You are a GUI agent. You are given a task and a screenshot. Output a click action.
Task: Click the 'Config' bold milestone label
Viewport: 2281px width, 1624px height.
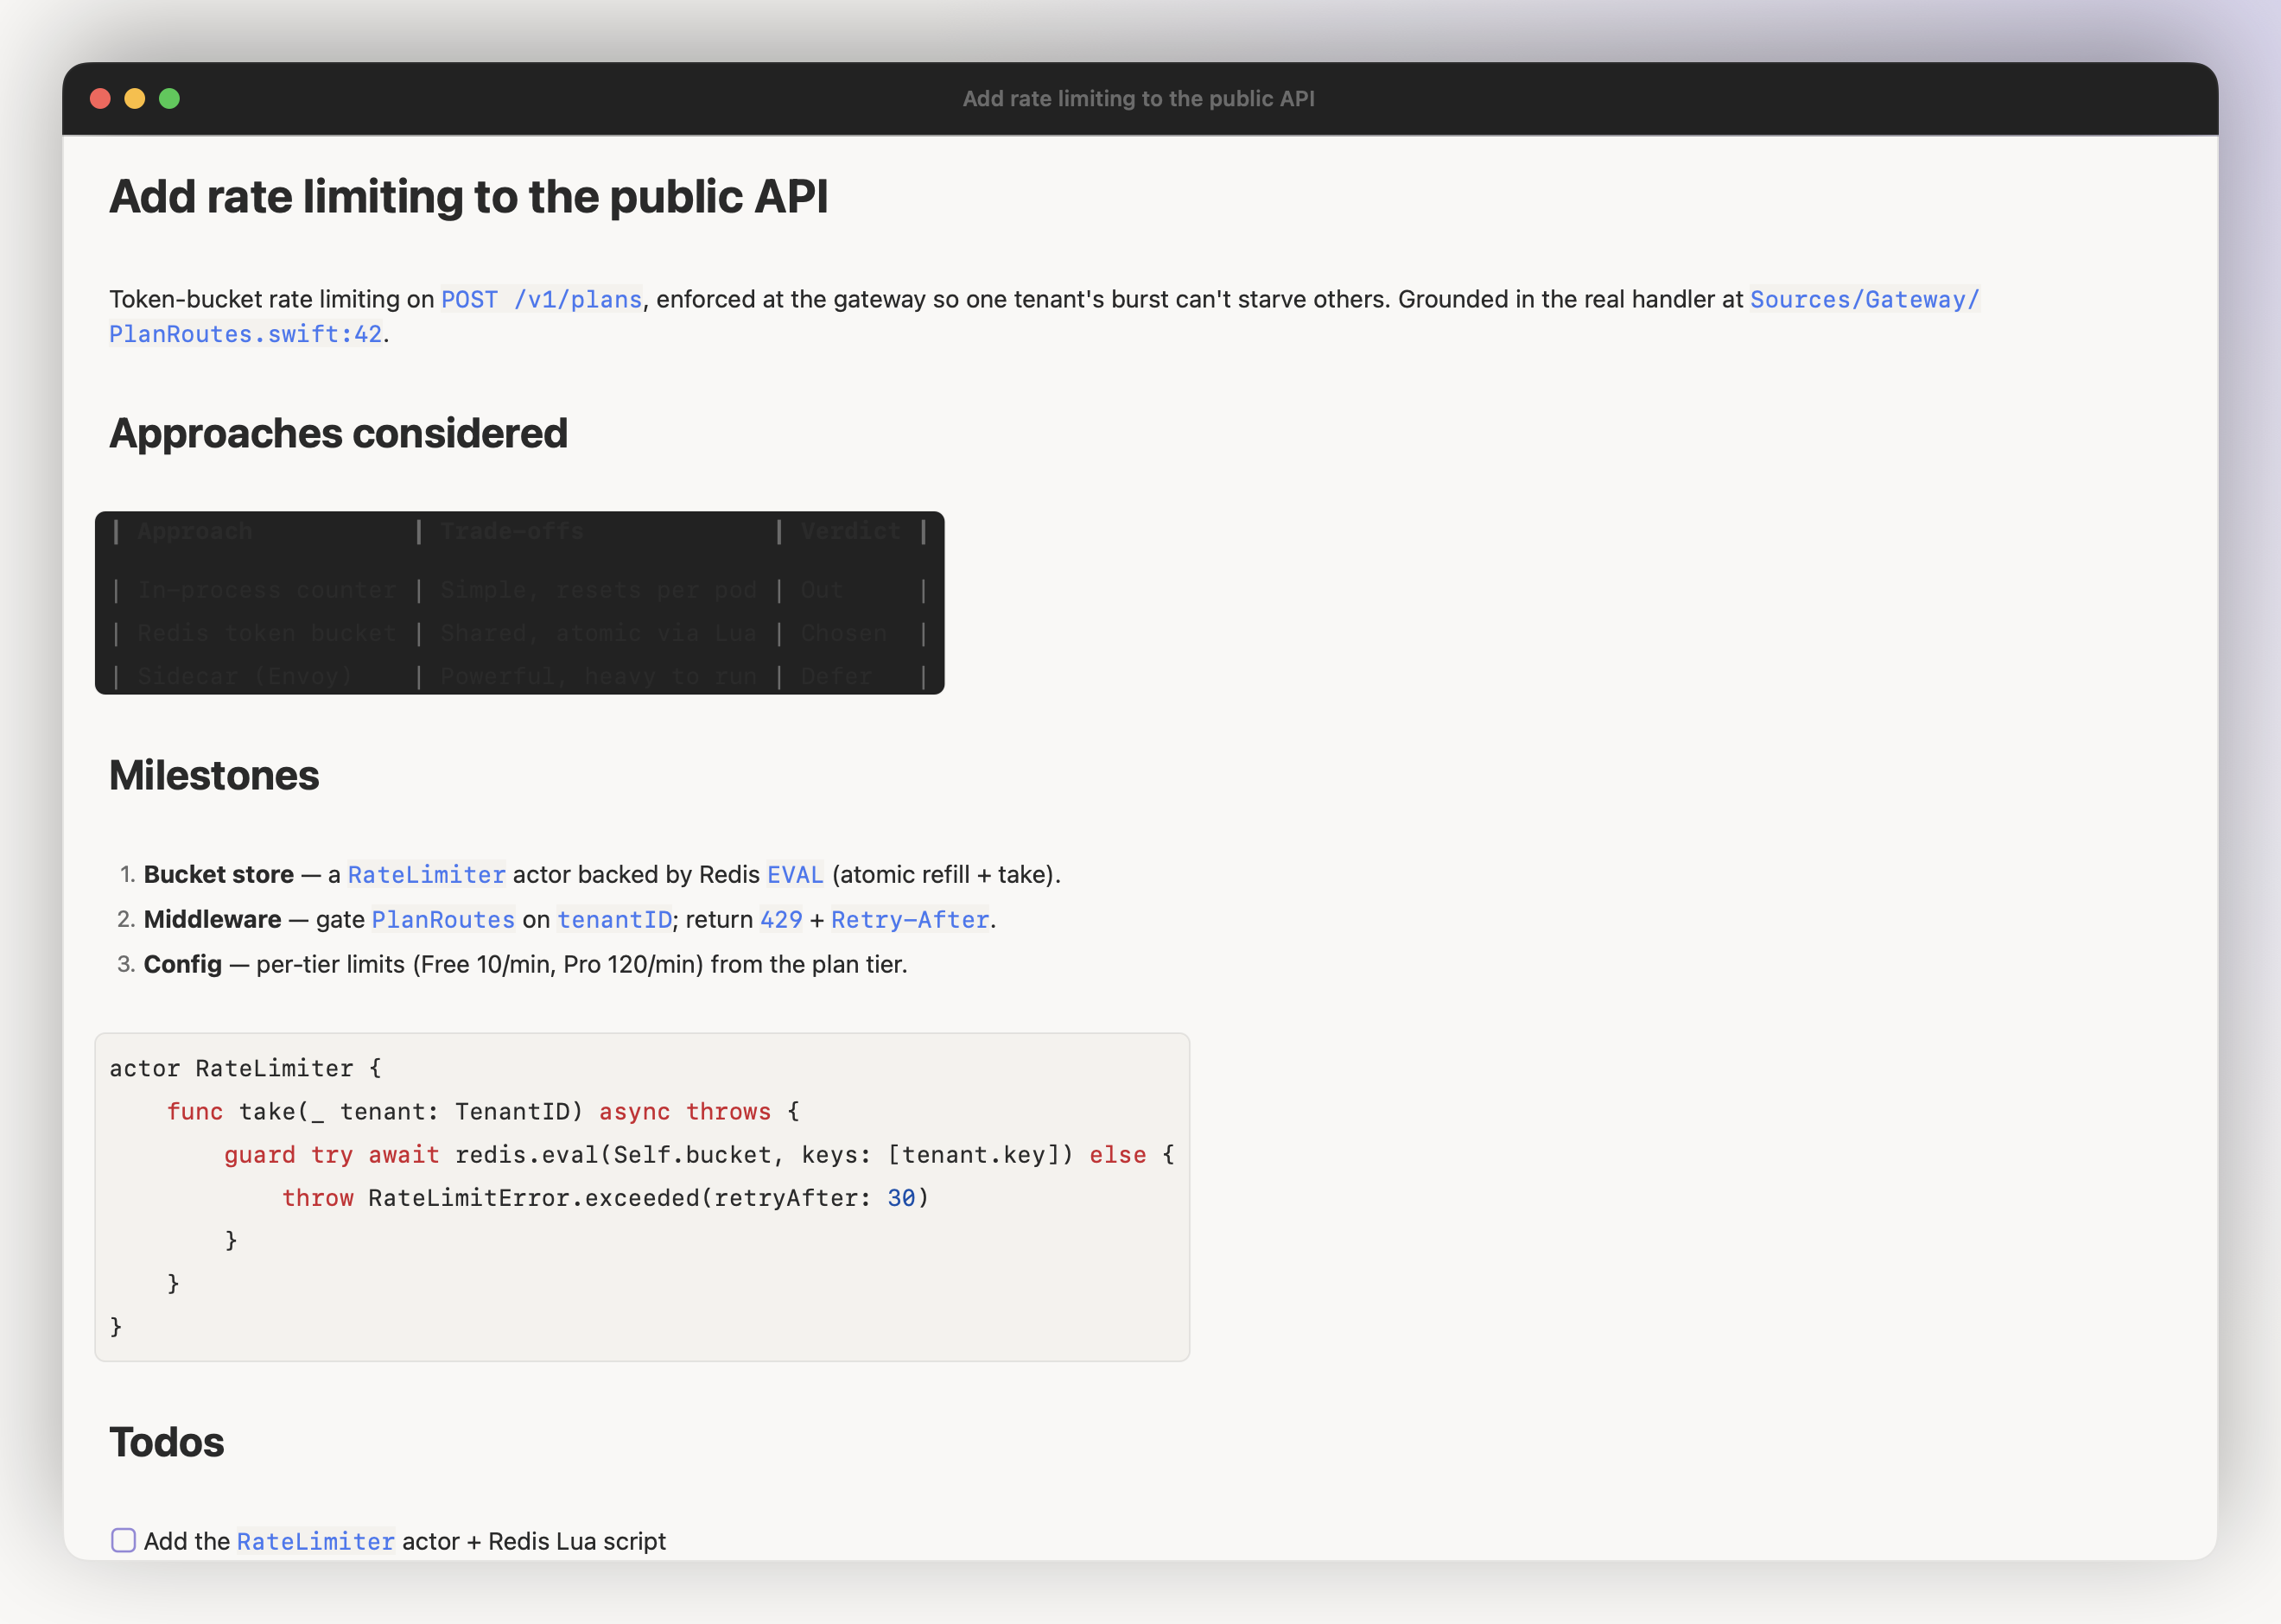(183, 965)
